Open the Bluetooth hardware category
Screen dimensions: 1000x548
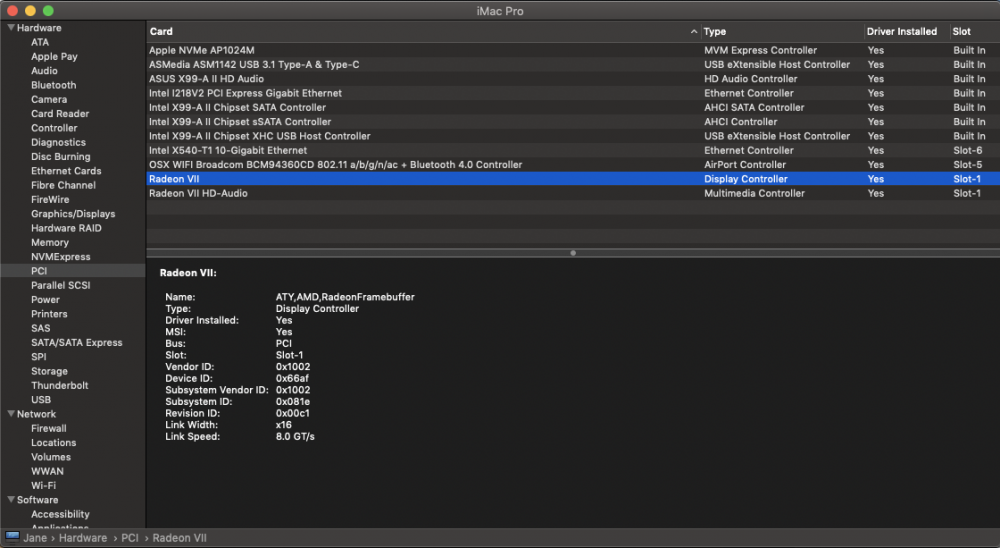[54, 85]
